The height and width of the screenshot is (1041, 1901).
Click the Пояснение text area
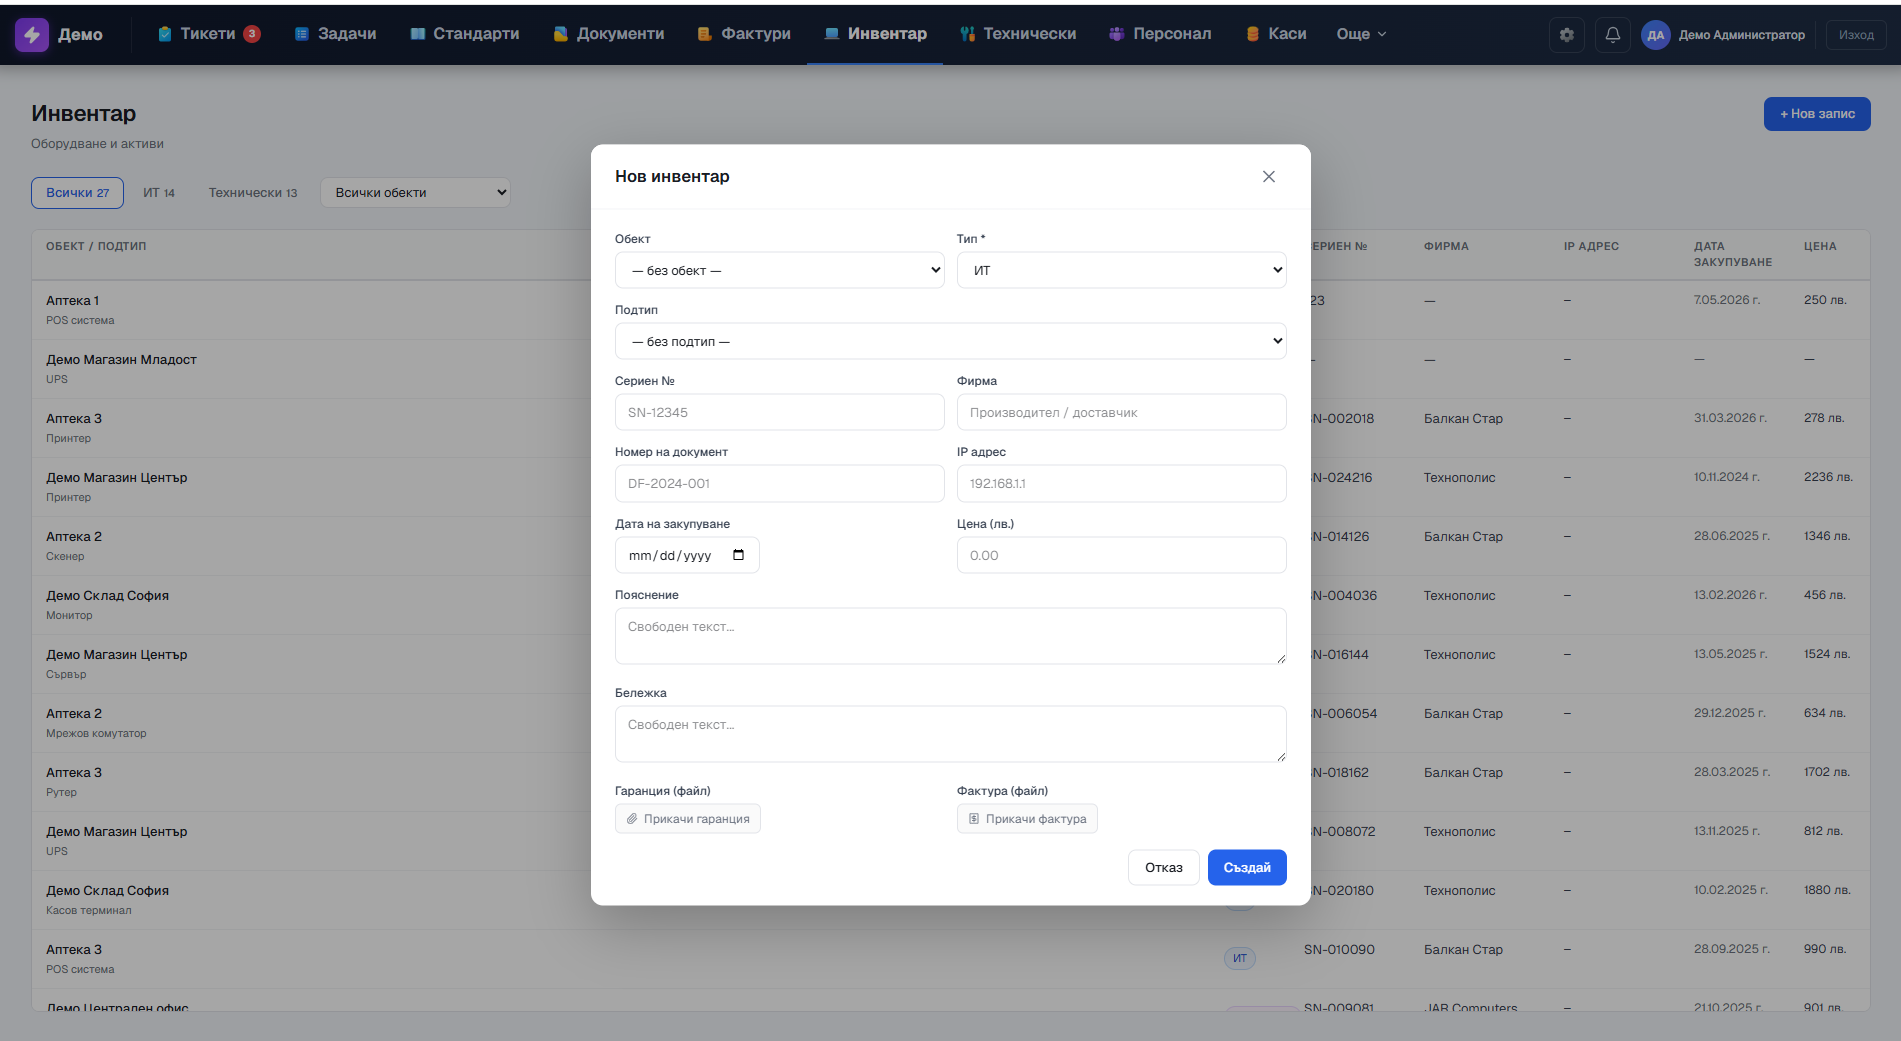tap(950, 636)
